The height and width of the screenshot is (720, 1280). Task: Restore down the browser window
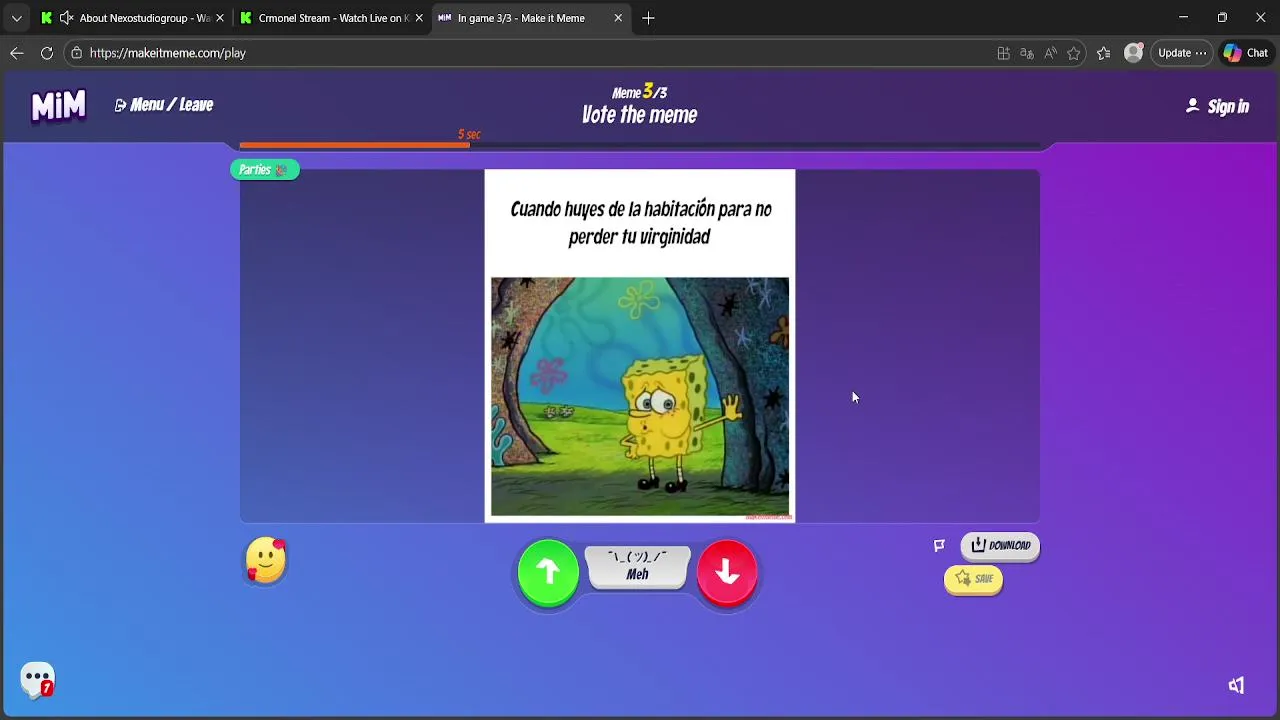pos(1222,18)
